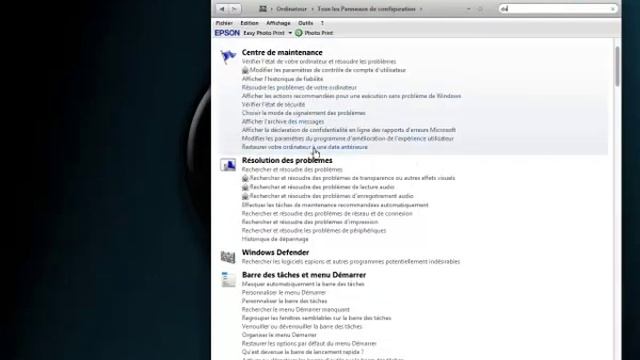Image resolution: width=640 pixels, height=360 pixels.
Task: Click Tous les Panneaux de configuration breadcrumb
Action: tap(366, 9)
